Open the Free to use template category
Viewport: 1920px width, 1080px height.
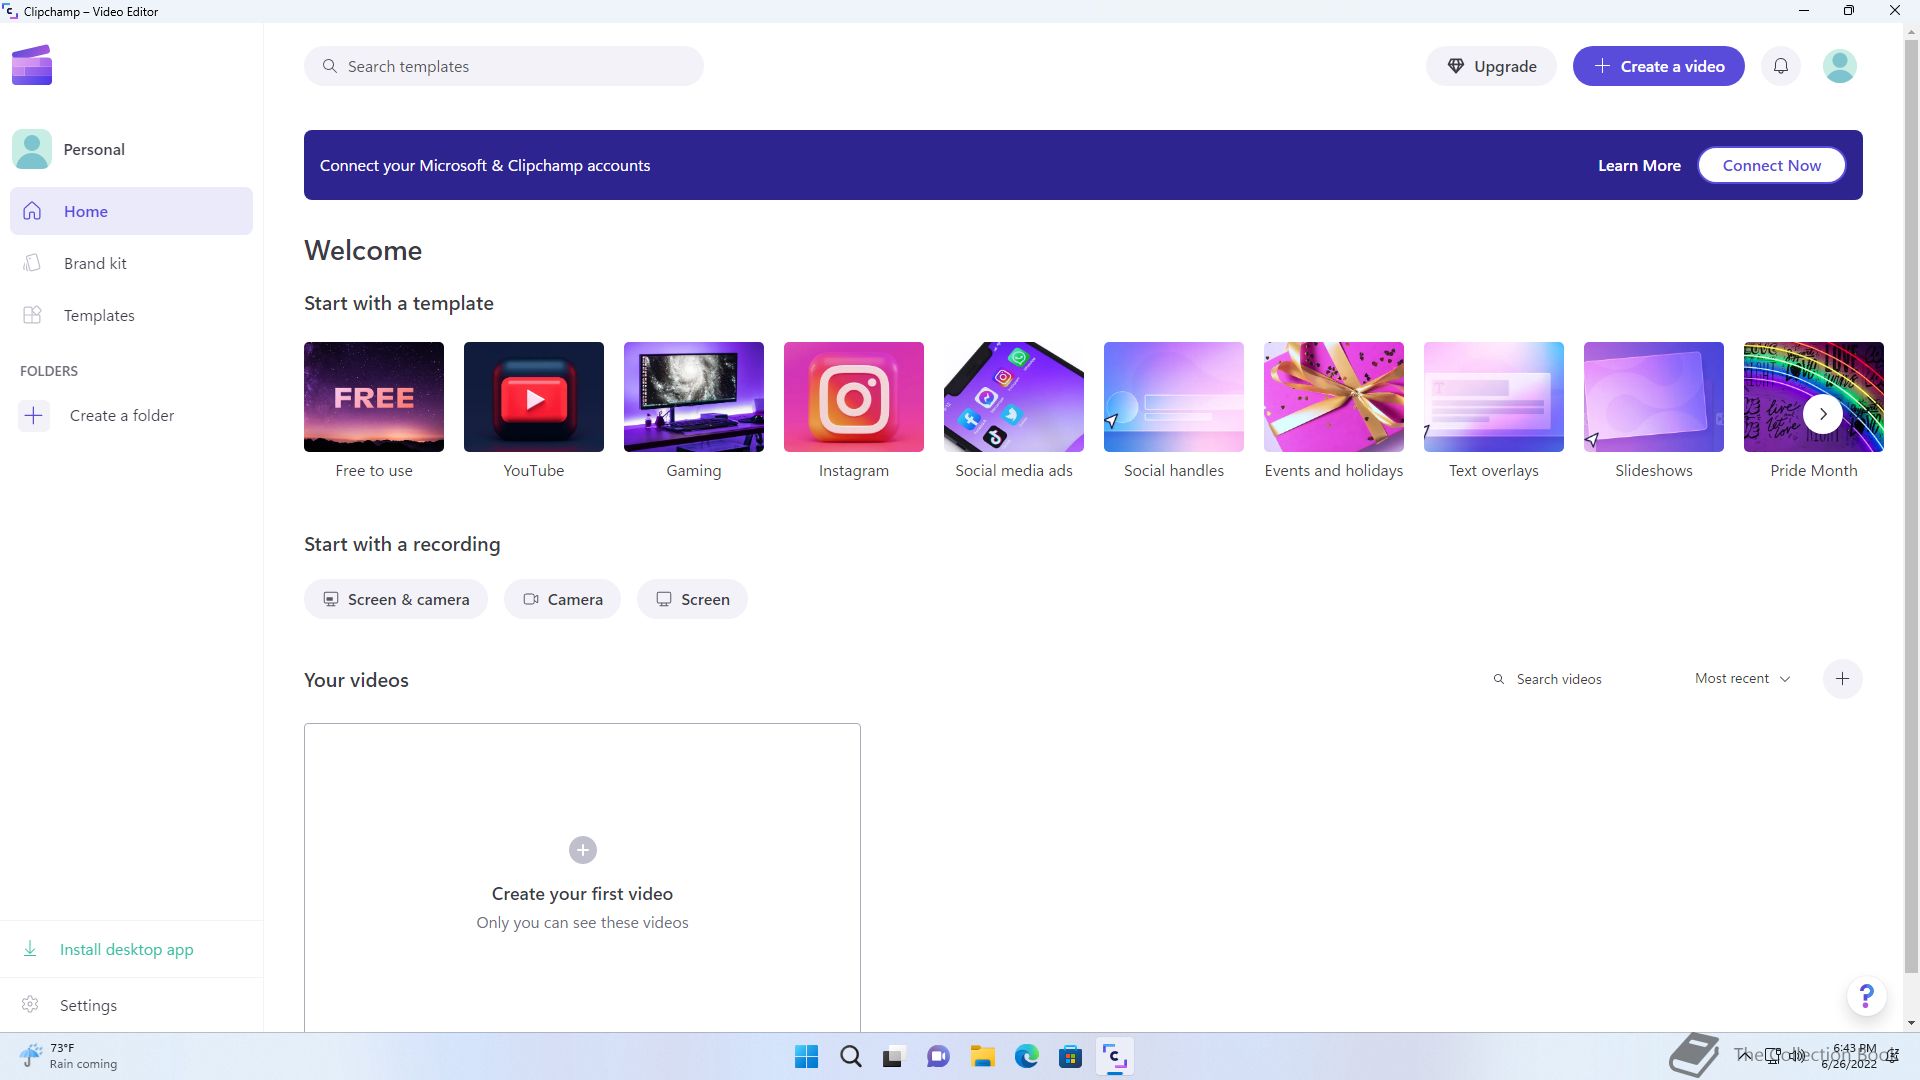pyautogui.click(x=374, y=411)
